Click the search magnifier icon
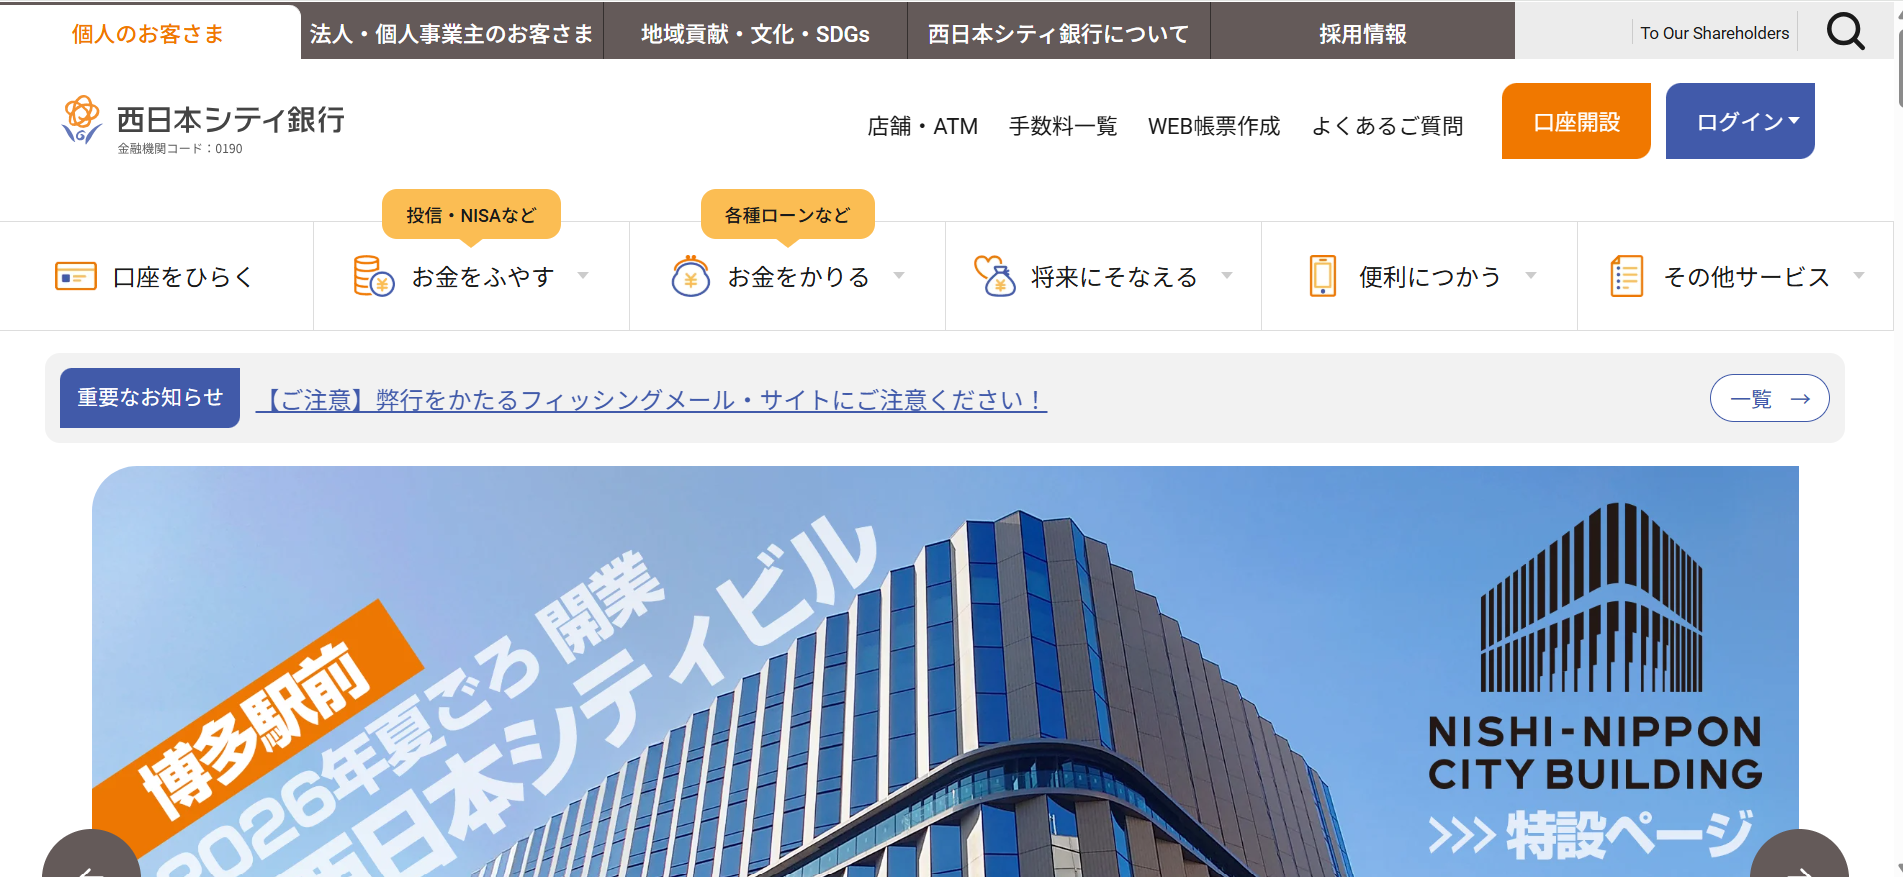The height and width of the screenshot is (877, 1903). [x=1845, y=32]
